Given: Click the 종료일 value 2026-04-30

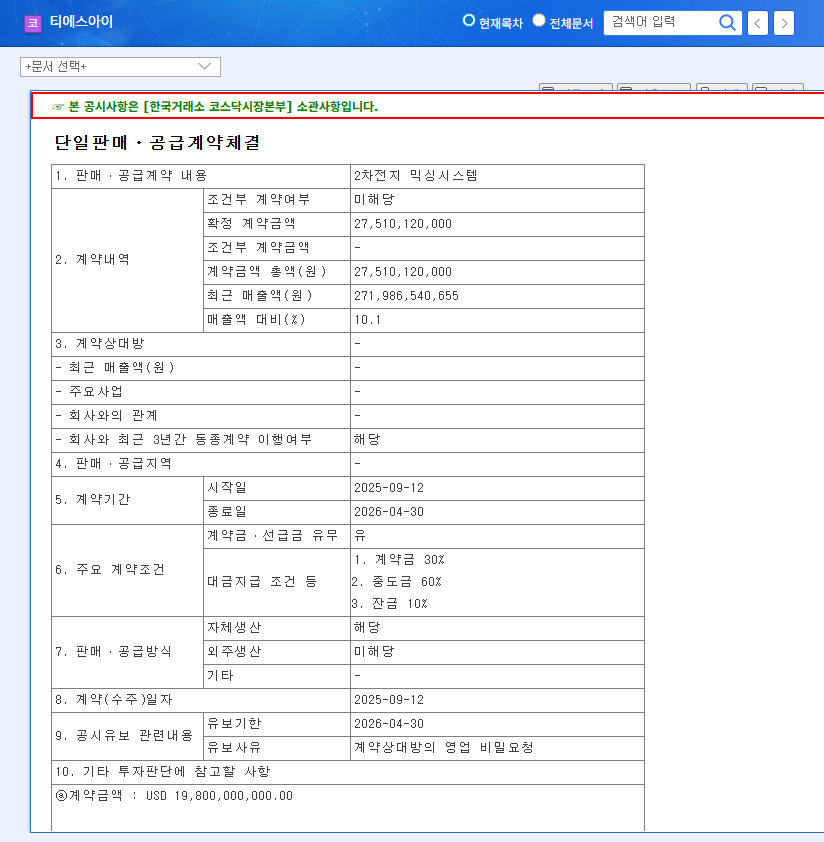Looking at the screenshot, I should [x=389, y=512].
